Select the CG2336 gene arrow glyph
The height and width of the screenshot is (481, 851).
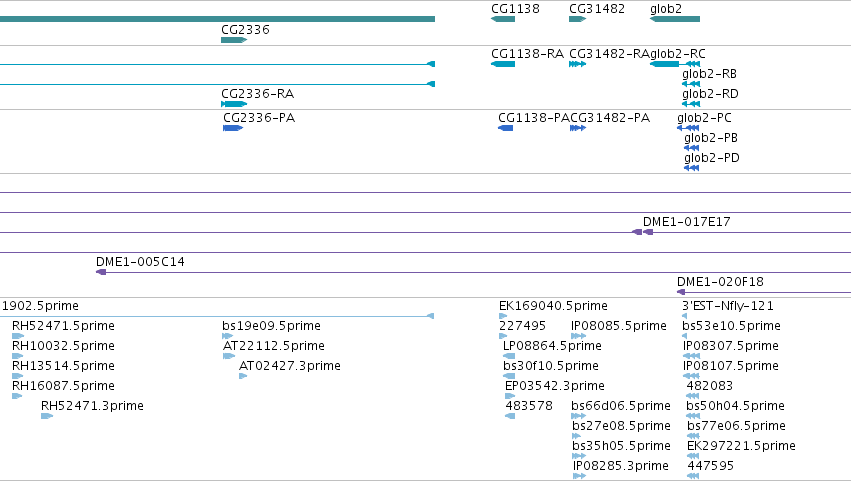point(234,40)
